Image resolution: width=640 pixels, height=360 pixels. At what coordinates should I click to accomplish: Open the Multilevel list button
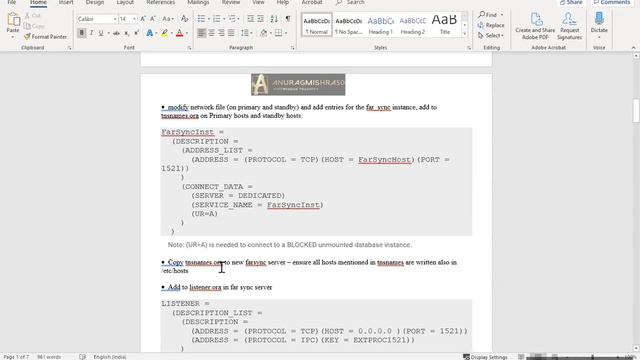[x=232, y=19]
